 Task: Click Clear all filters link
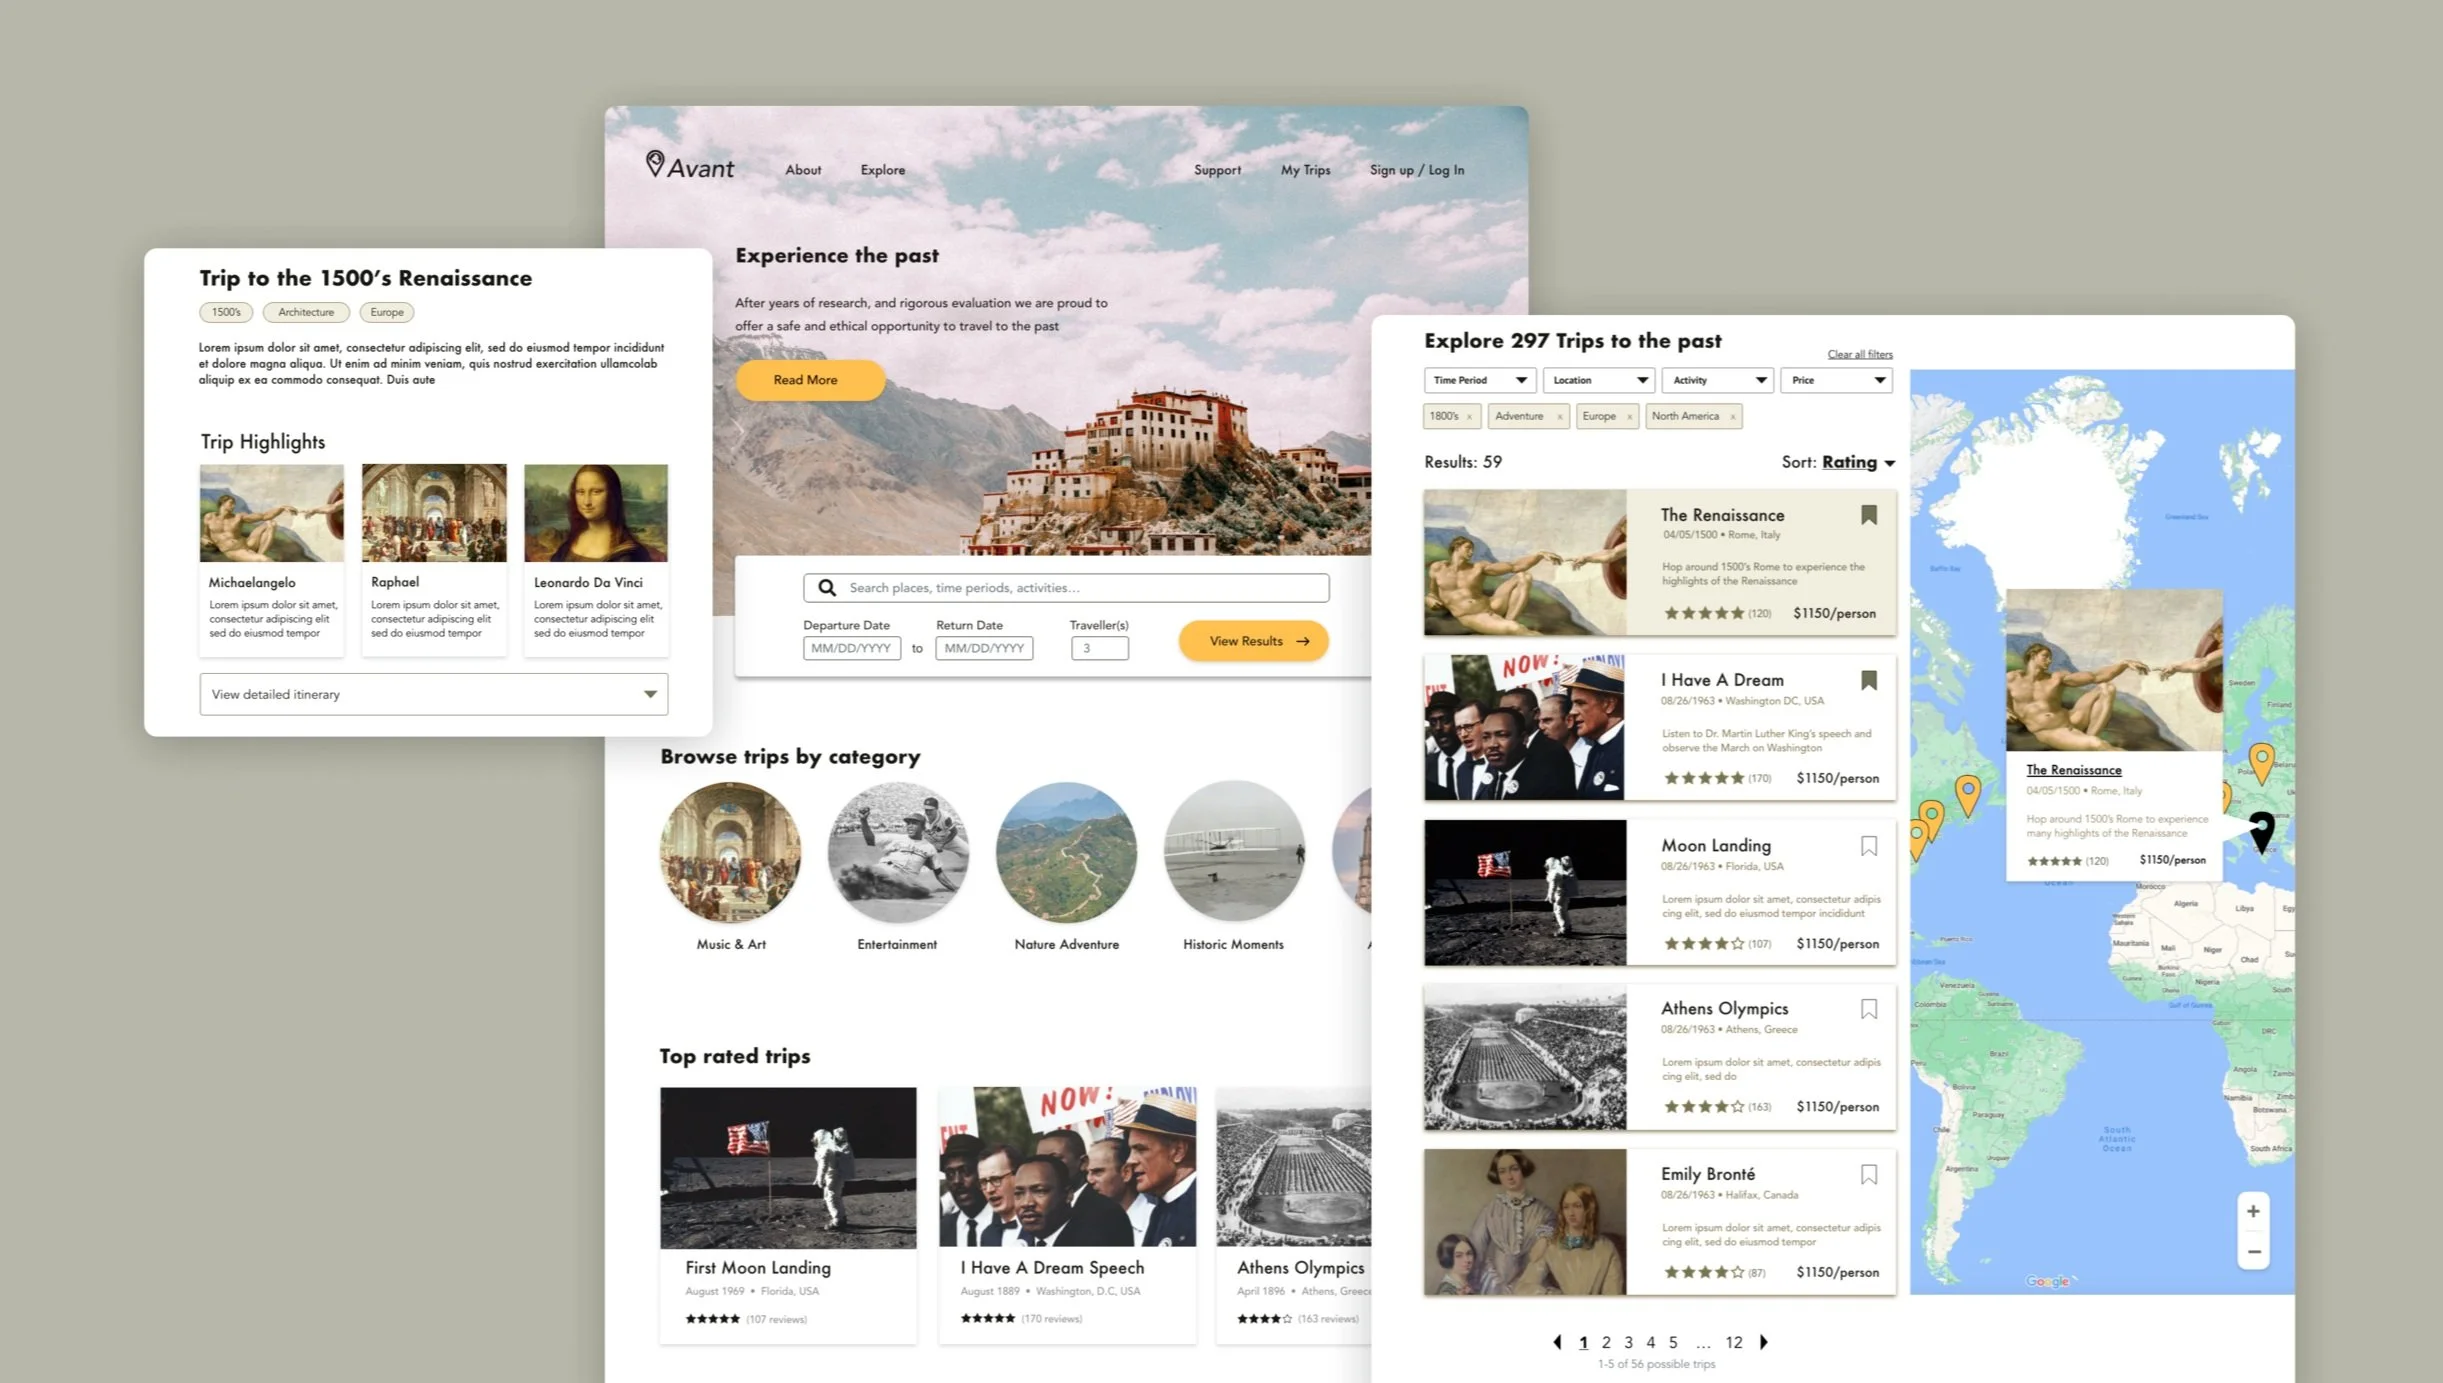click(1859, 354)
